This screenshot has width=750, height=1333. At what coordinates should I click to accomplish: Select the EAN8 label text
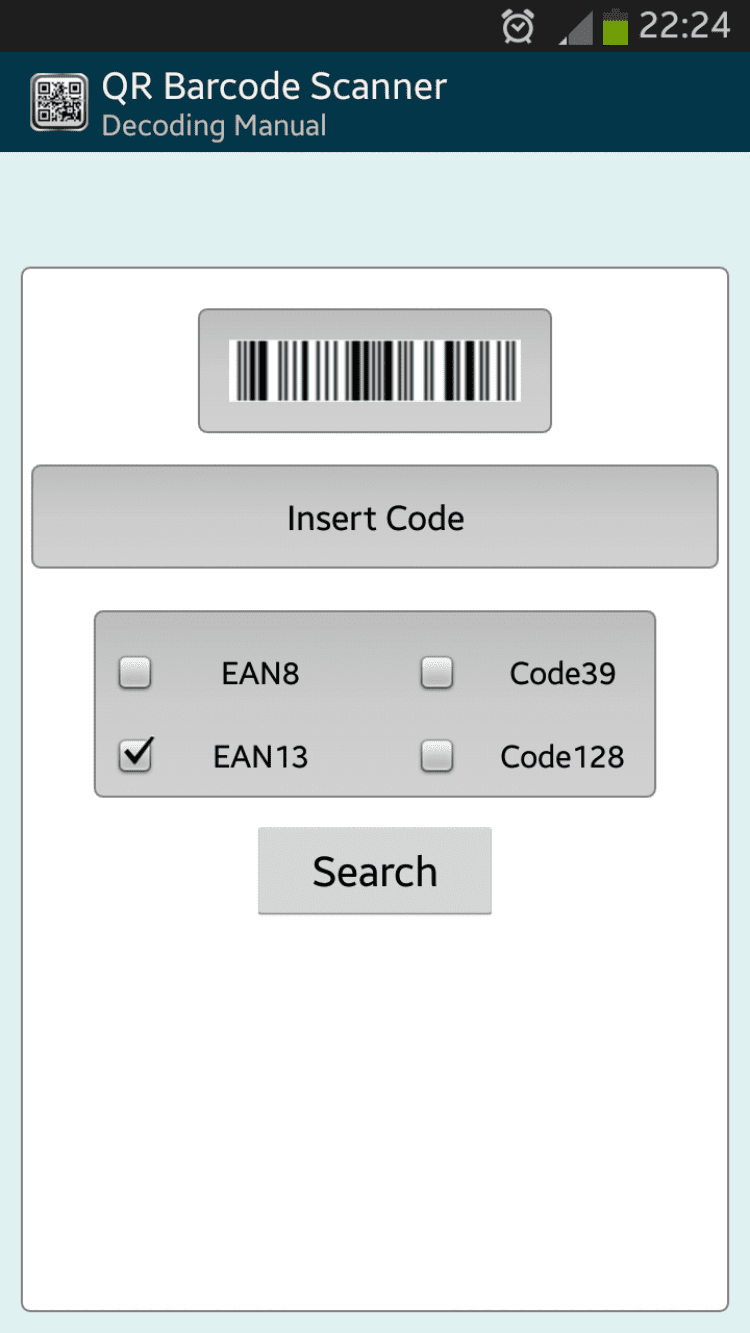[260, 674]
